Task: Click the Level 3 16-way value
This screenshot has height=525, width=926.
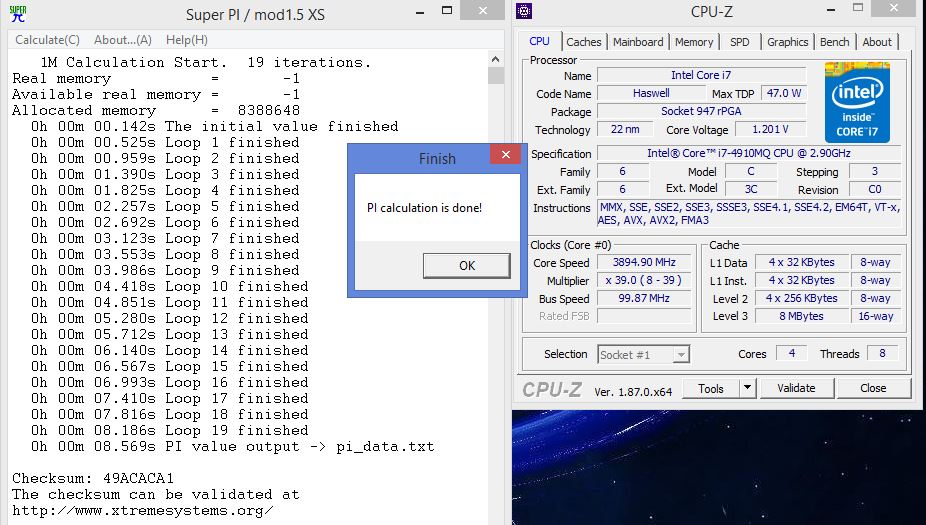Action: pyautogui.click(x=876, y=316)
